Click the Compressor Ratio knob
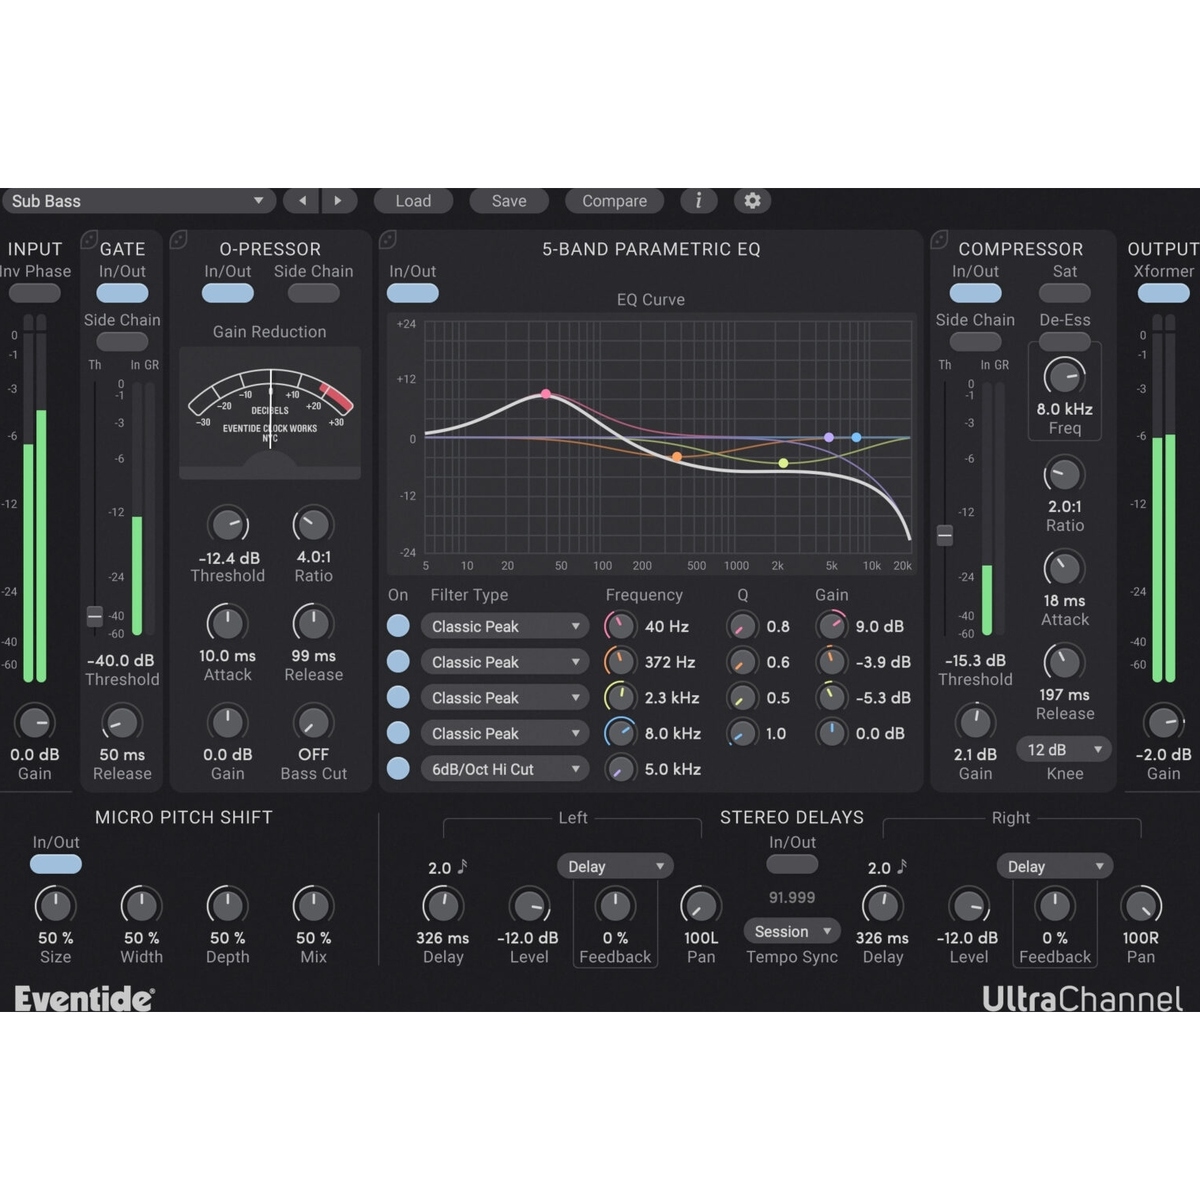This screenshot has height=1200, width=1200. (x=1064, y=475)
